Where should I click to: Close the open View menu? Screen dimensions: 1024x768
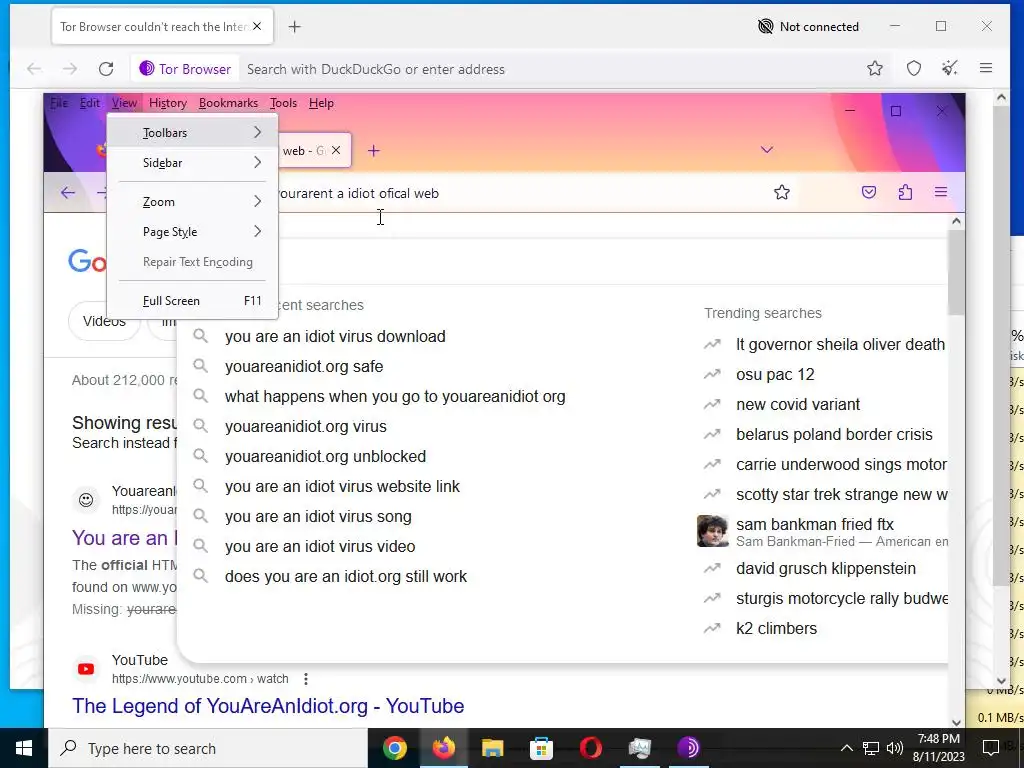pos(124,103)
